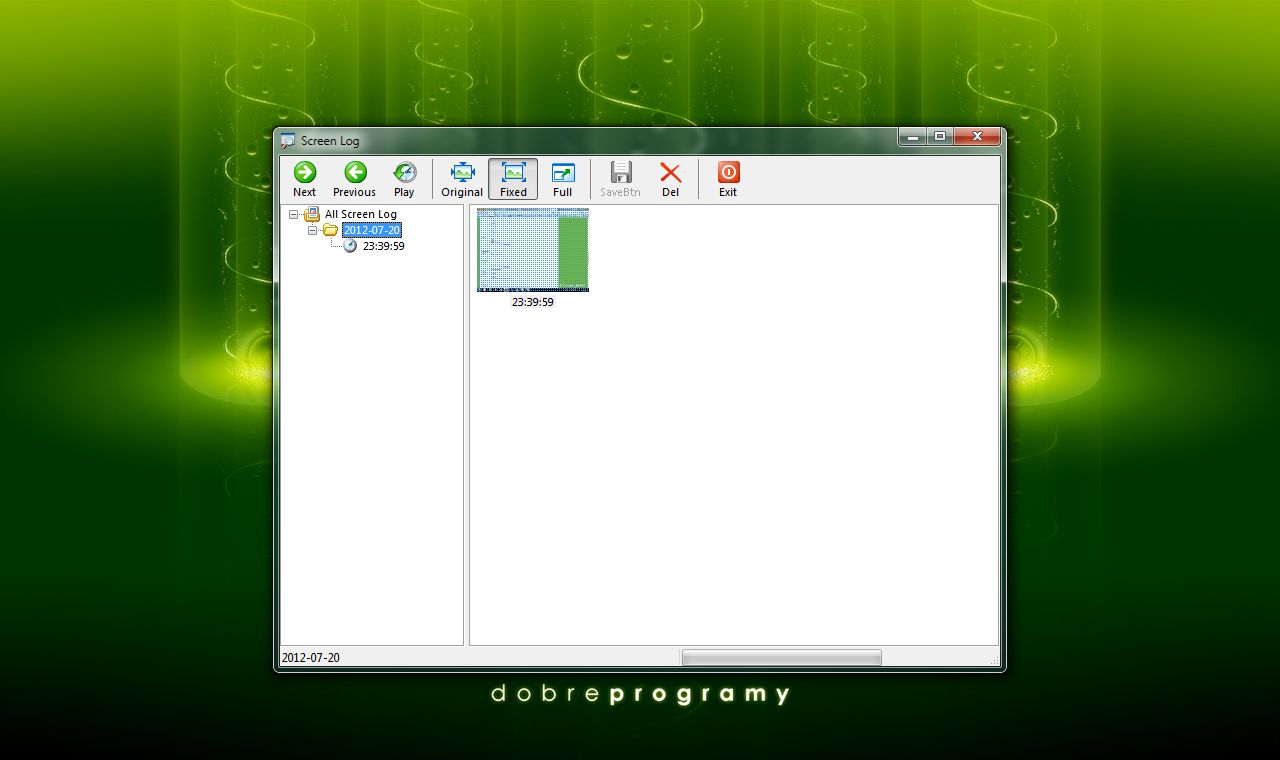1280x760 pixels.
Task: Click the status bar progress bar
Action: 781,657
